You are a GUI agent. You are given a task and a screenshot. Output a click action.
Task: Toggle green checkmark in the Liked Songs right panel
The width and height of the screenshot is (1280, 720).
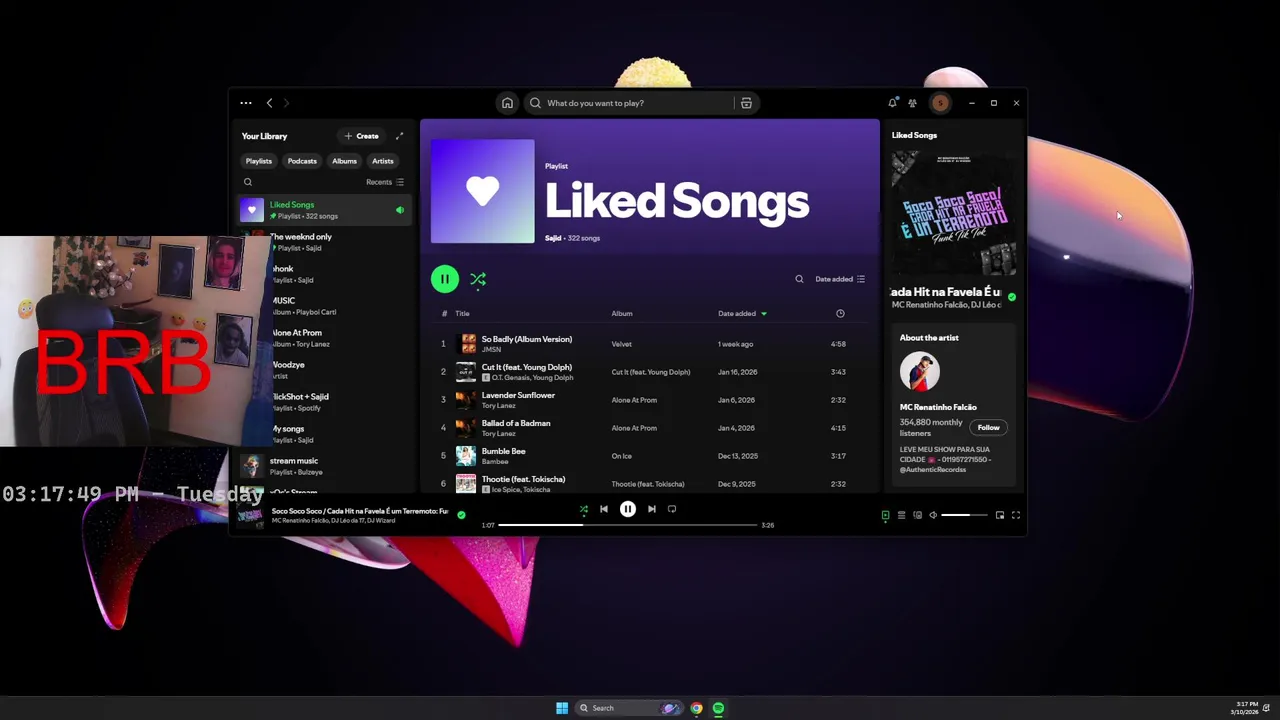pos(1012,297)
